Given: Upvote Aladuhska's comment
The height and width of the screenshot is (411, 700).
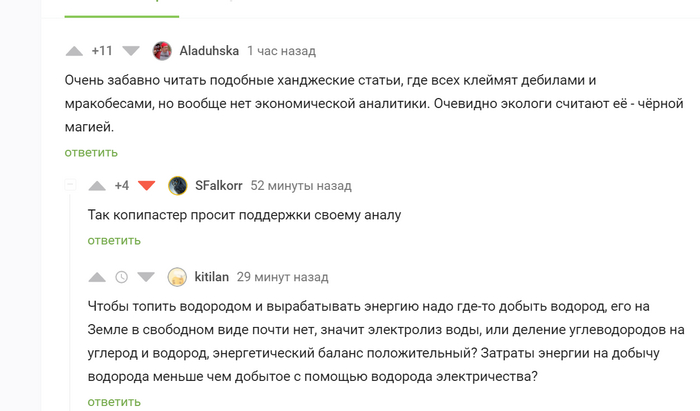Looking at the screenshot, I should pyautogui.click(x=75, y=51).
